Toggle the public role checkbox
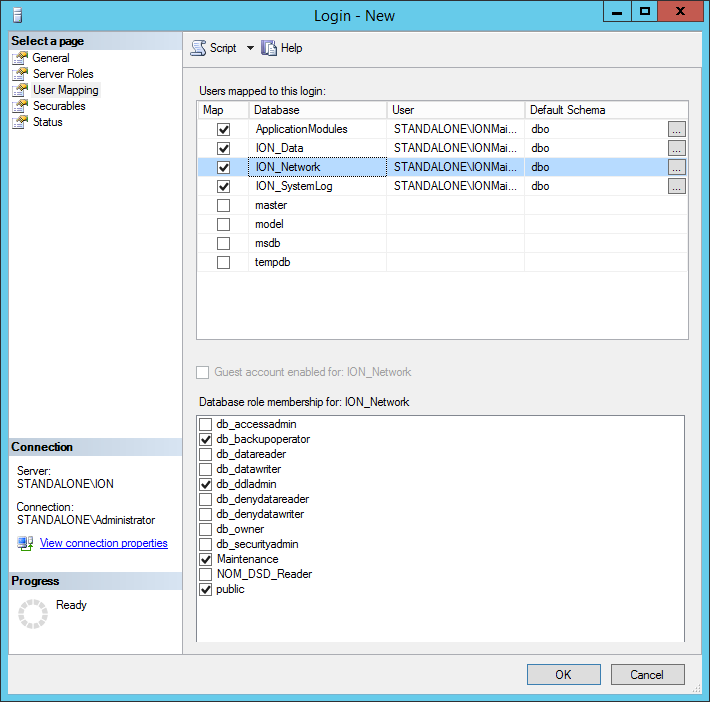Viewport: 710px width, 702px height. tap(206, 589)
